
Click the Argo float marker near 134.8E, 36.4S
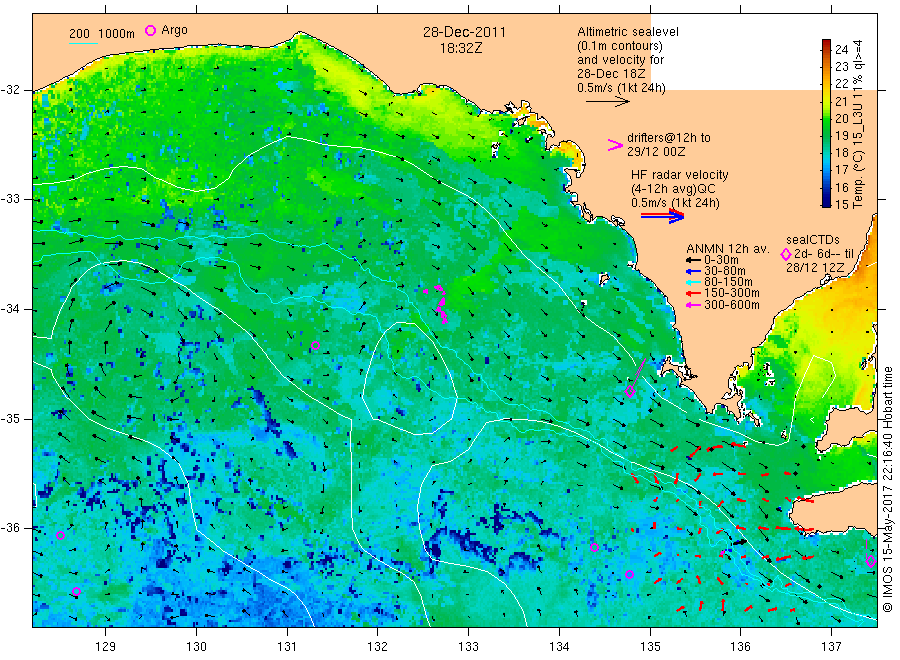630,574
